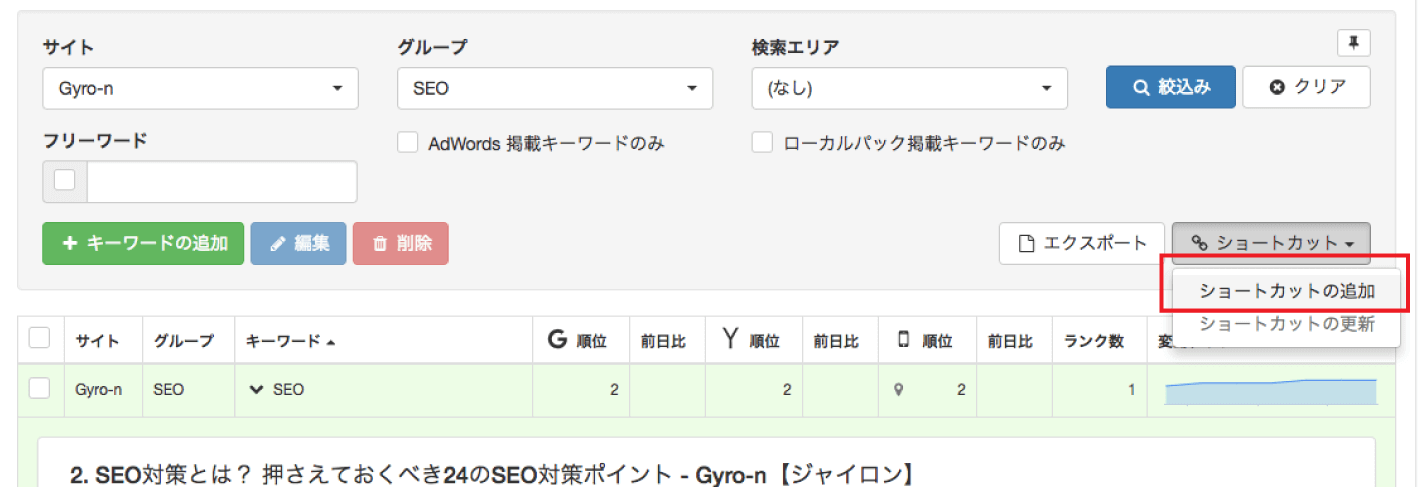Viewport: 1419px width, 487px height.
Task: Expand the 検索エリア dropdown
Action: 909,88
